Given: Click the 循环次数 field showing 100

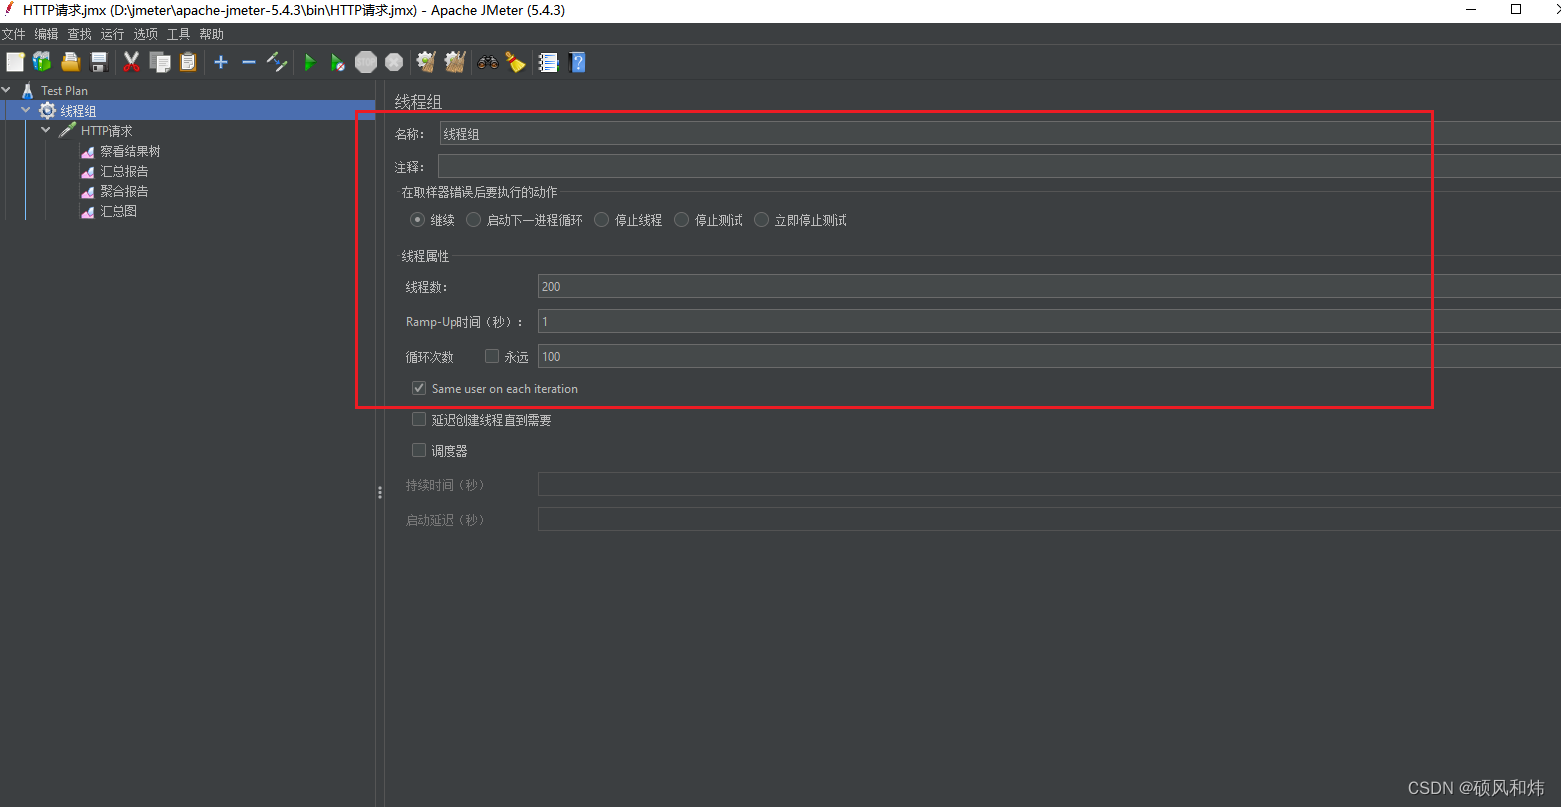Looking at the screenshot, I should tap(1049, 356).
